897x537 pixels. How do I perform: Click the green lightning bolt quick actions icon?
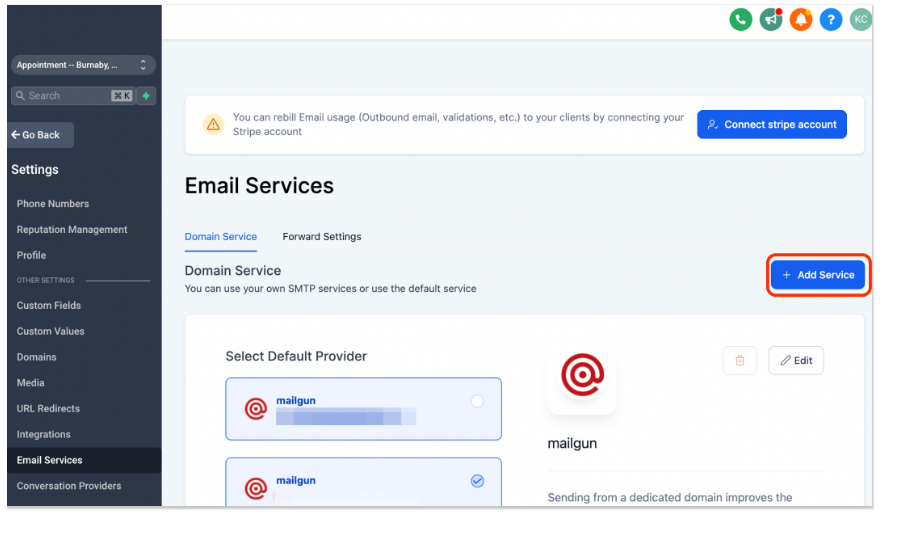click(x=146, y=96)
